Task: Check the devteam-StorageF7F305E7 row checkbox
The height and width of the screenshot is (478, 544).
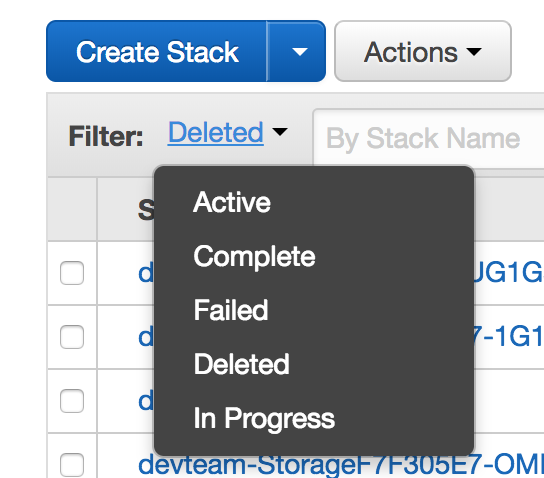Action: [x=72, y=465]
